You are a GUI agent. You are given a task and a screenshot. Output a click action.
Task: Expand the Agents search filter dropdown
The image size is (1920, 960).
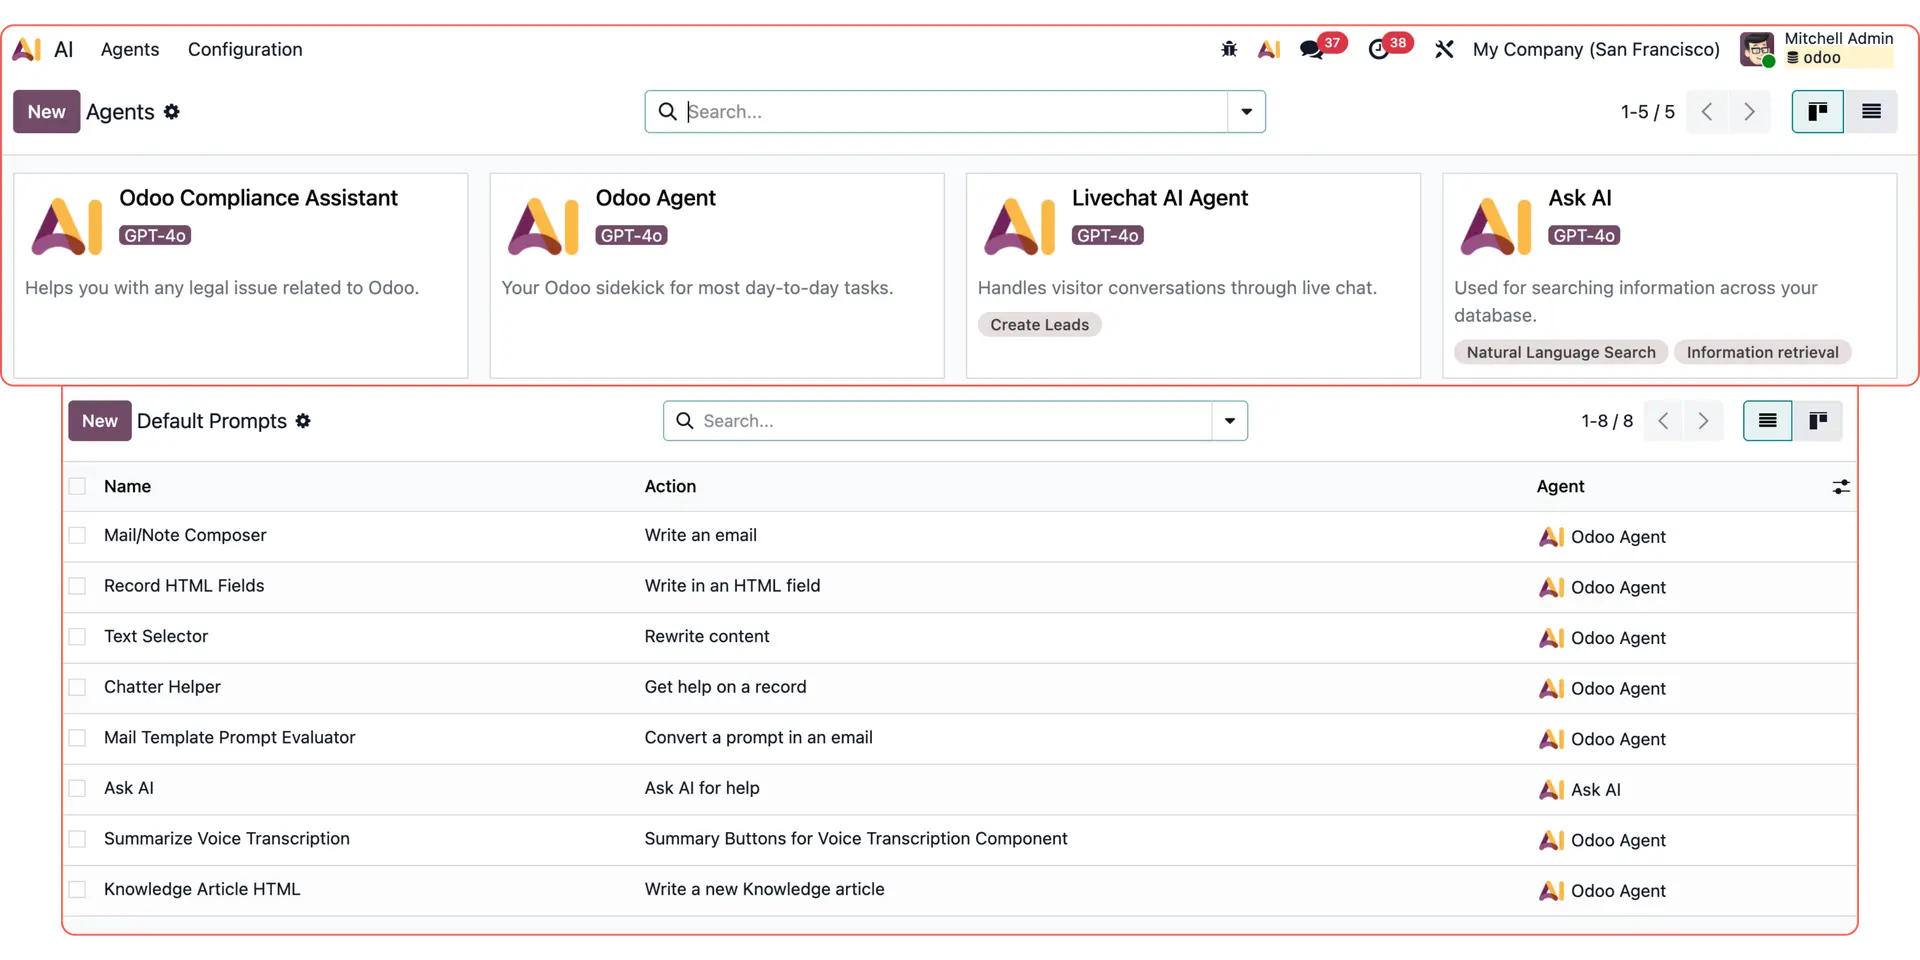click(1246, 112)
